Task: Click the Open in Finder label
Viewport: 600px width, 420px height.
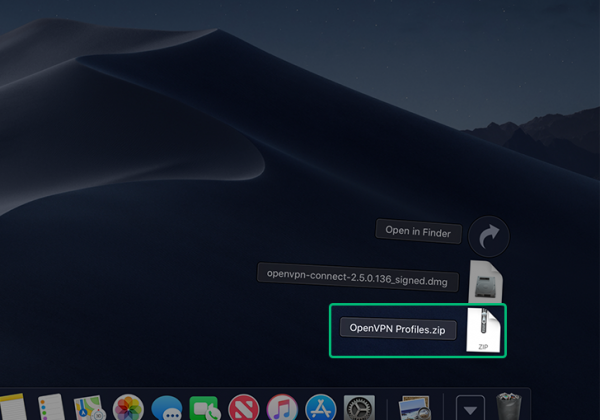Action: [x=418, y=231]
